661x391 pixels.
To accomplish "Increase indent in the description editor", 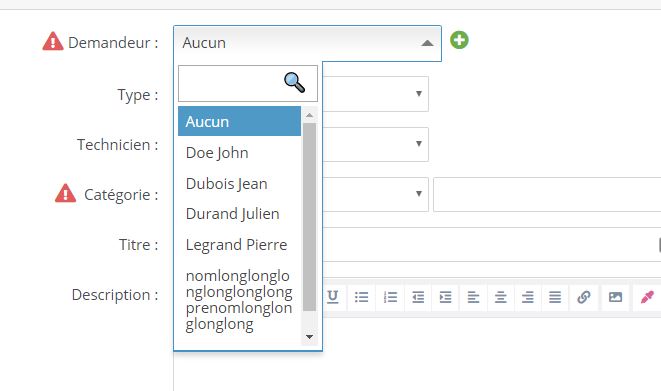I will click(x=445, y=297).
